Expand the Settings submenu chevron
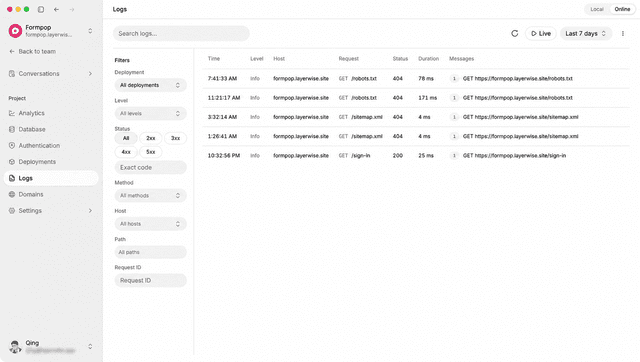 (x=90, y=211)
